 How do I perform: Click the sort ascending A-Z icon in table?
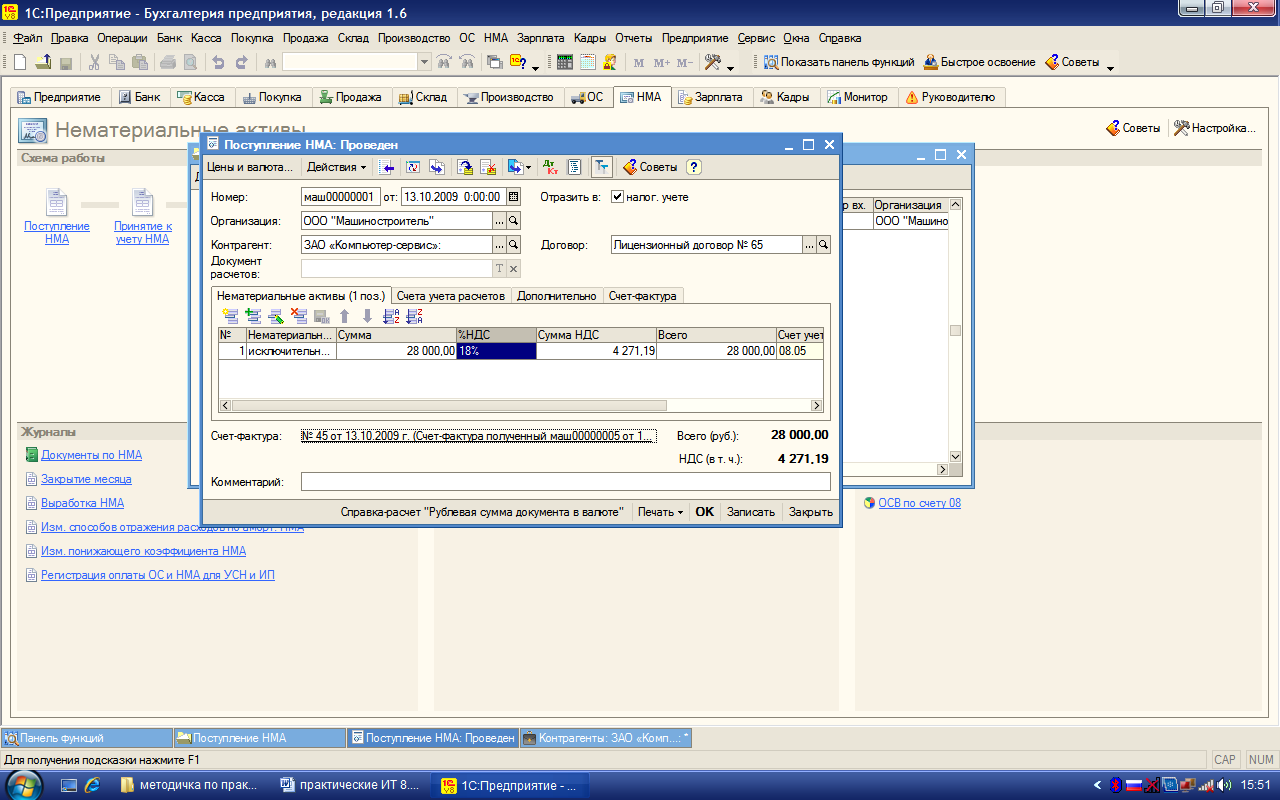tap(391, 316)
